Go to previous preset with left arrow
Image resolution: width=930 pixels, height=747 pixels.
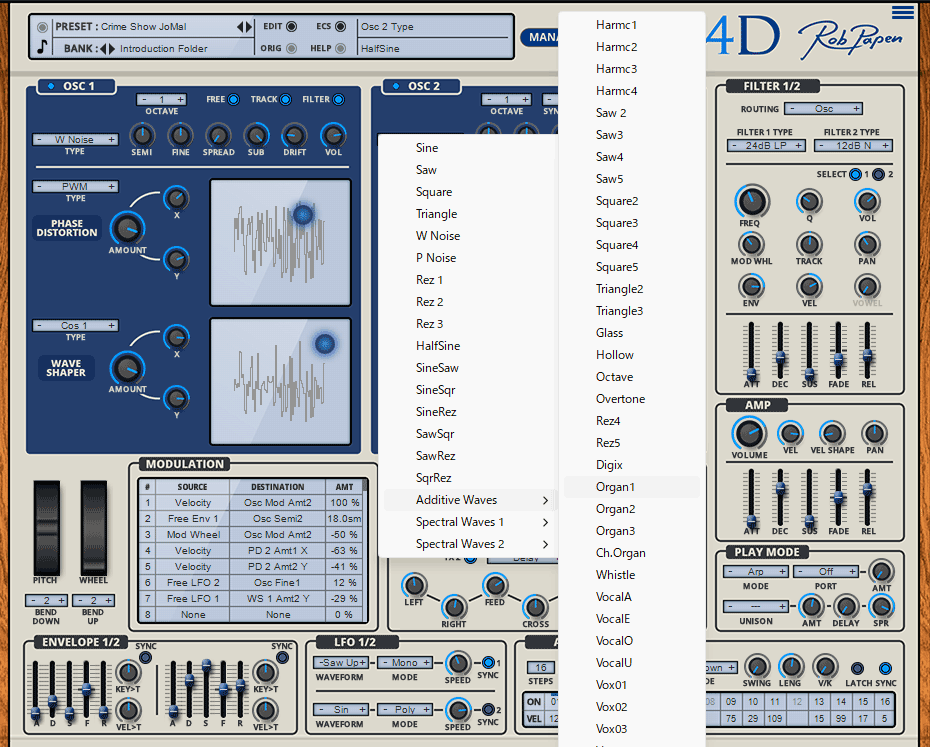pyautogui.click(x=240, y=27)
